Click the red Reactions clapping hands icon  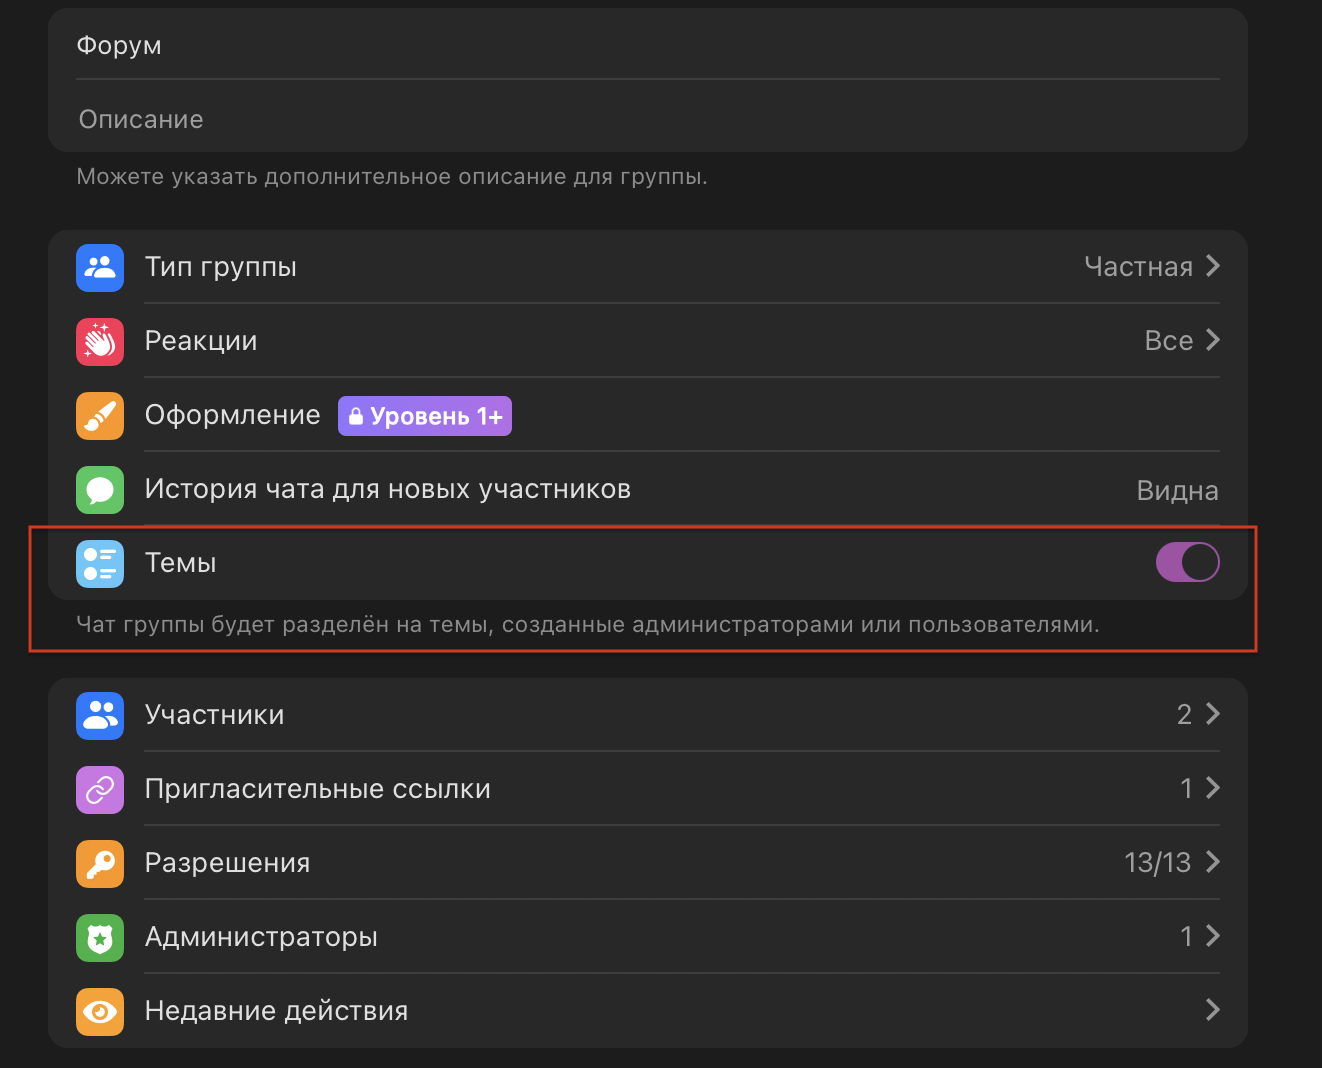100,341
